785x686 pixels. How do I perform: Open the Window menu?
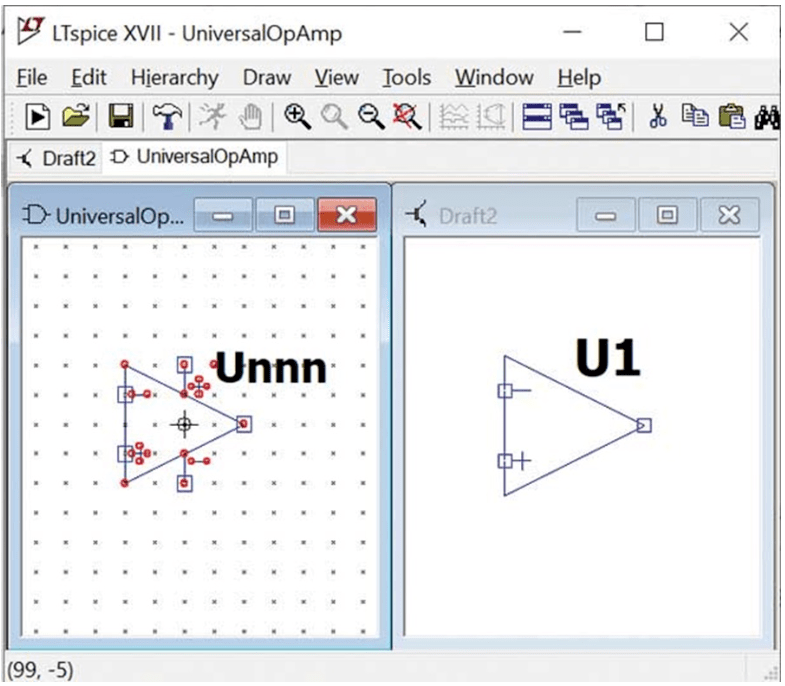pyautogui.click(x=494, y=78)
